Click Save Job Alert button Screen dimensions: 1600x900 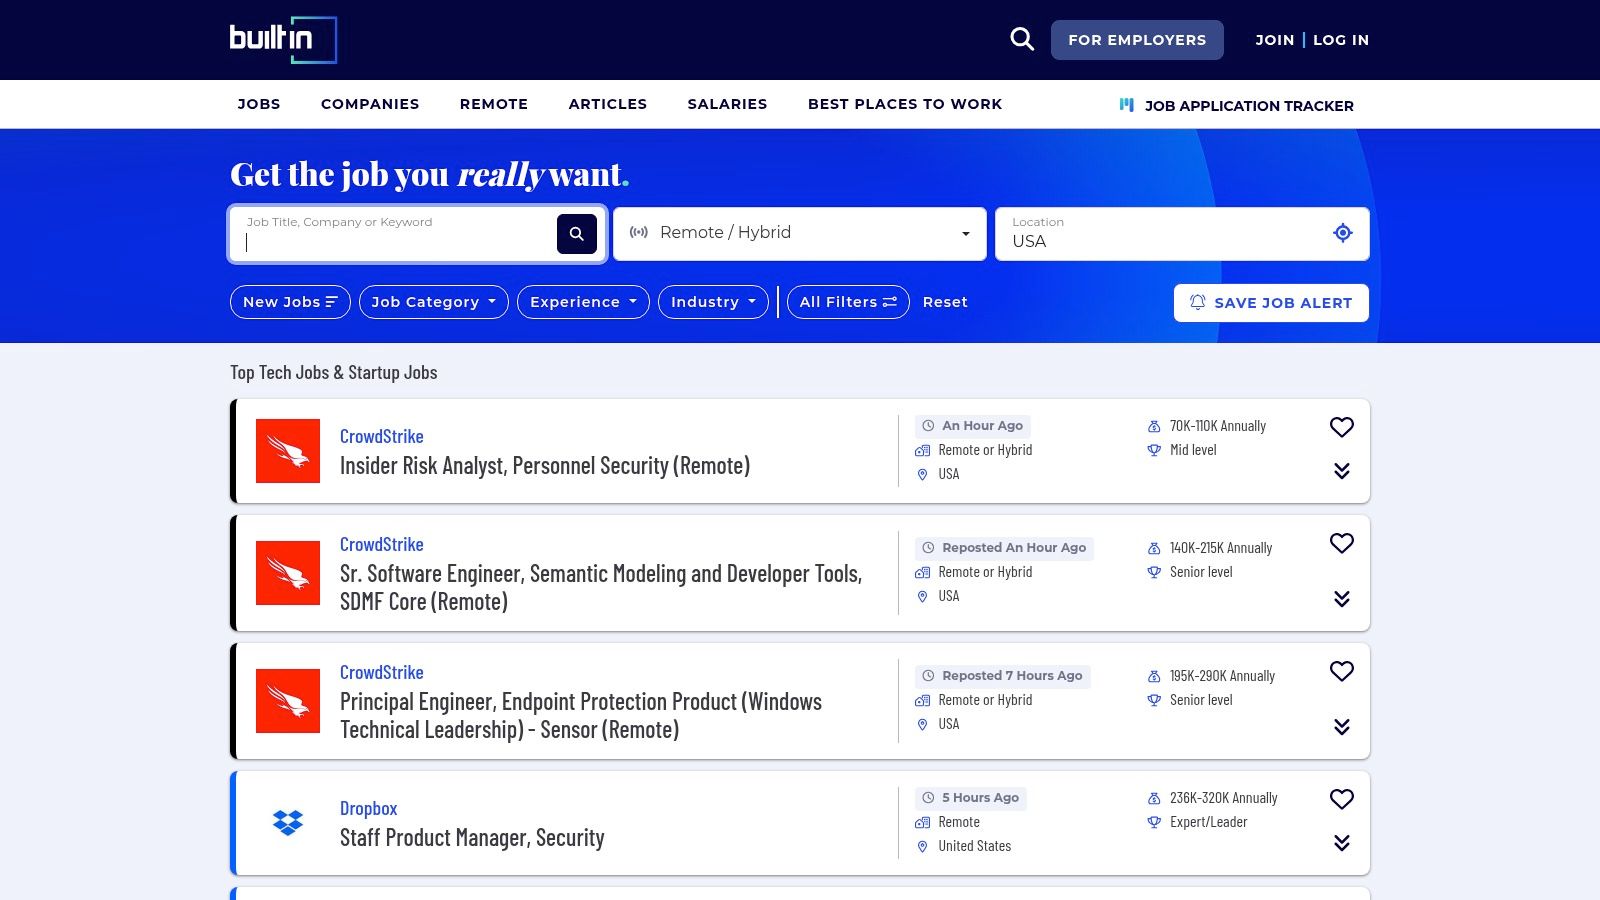tap(1271, 303)
